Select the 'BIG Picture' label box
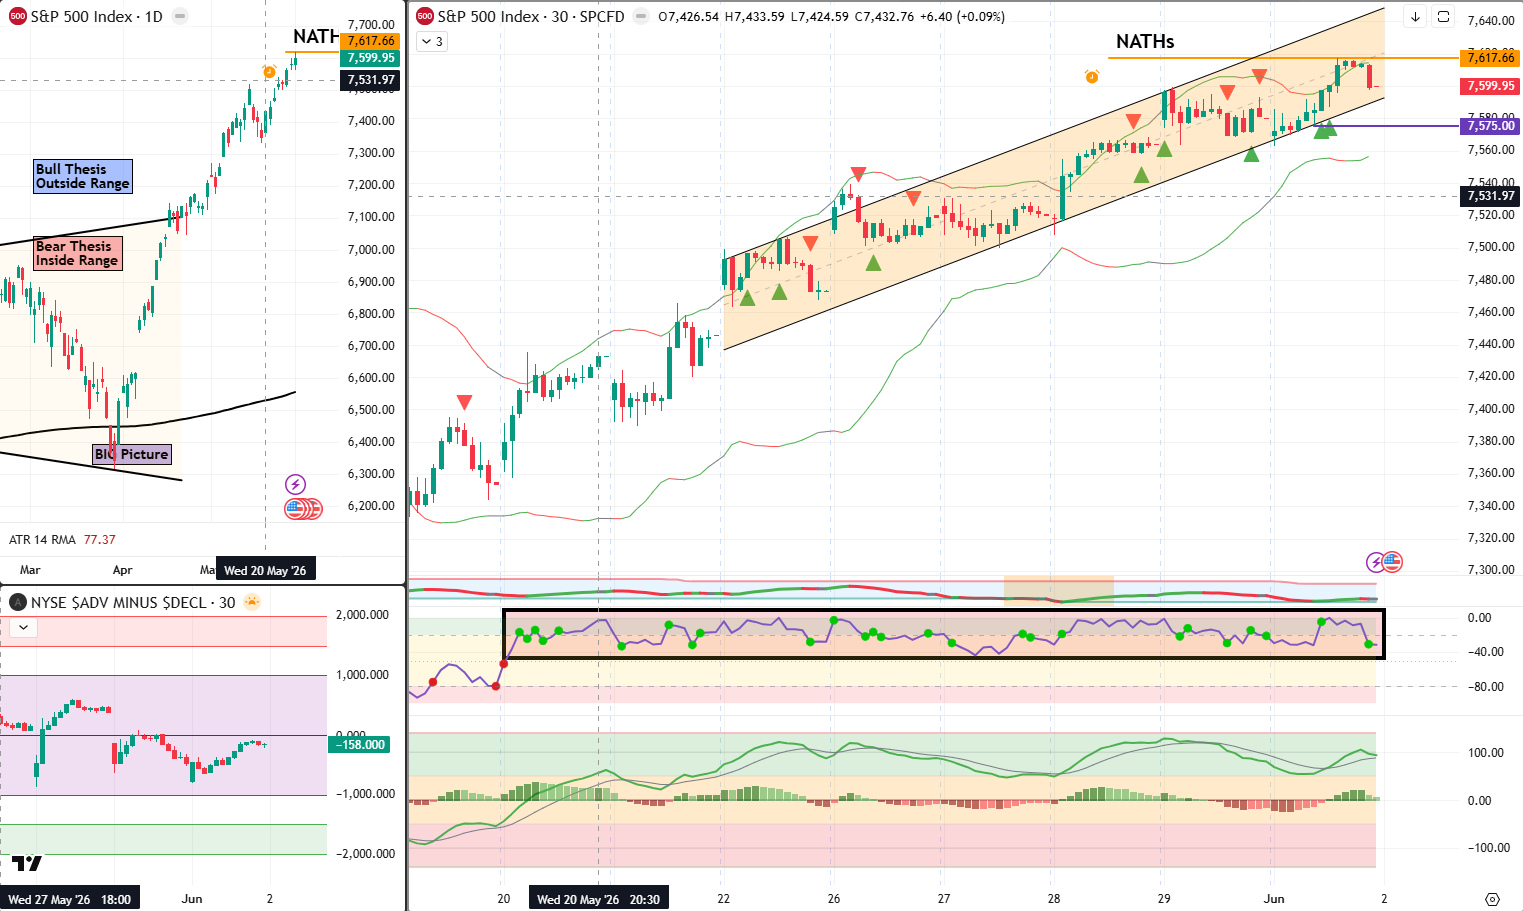Image resolution: width=1523 pixels, height=911 pixels. coord(131,454)
